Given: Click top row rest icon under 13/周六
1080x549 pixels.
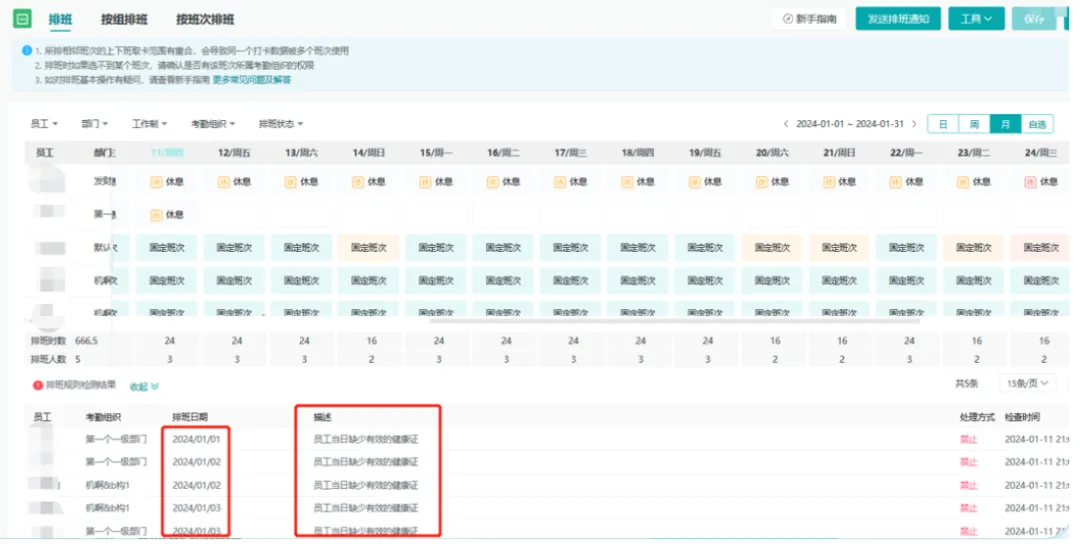Looking at the screenshot, I should point(291,182).
